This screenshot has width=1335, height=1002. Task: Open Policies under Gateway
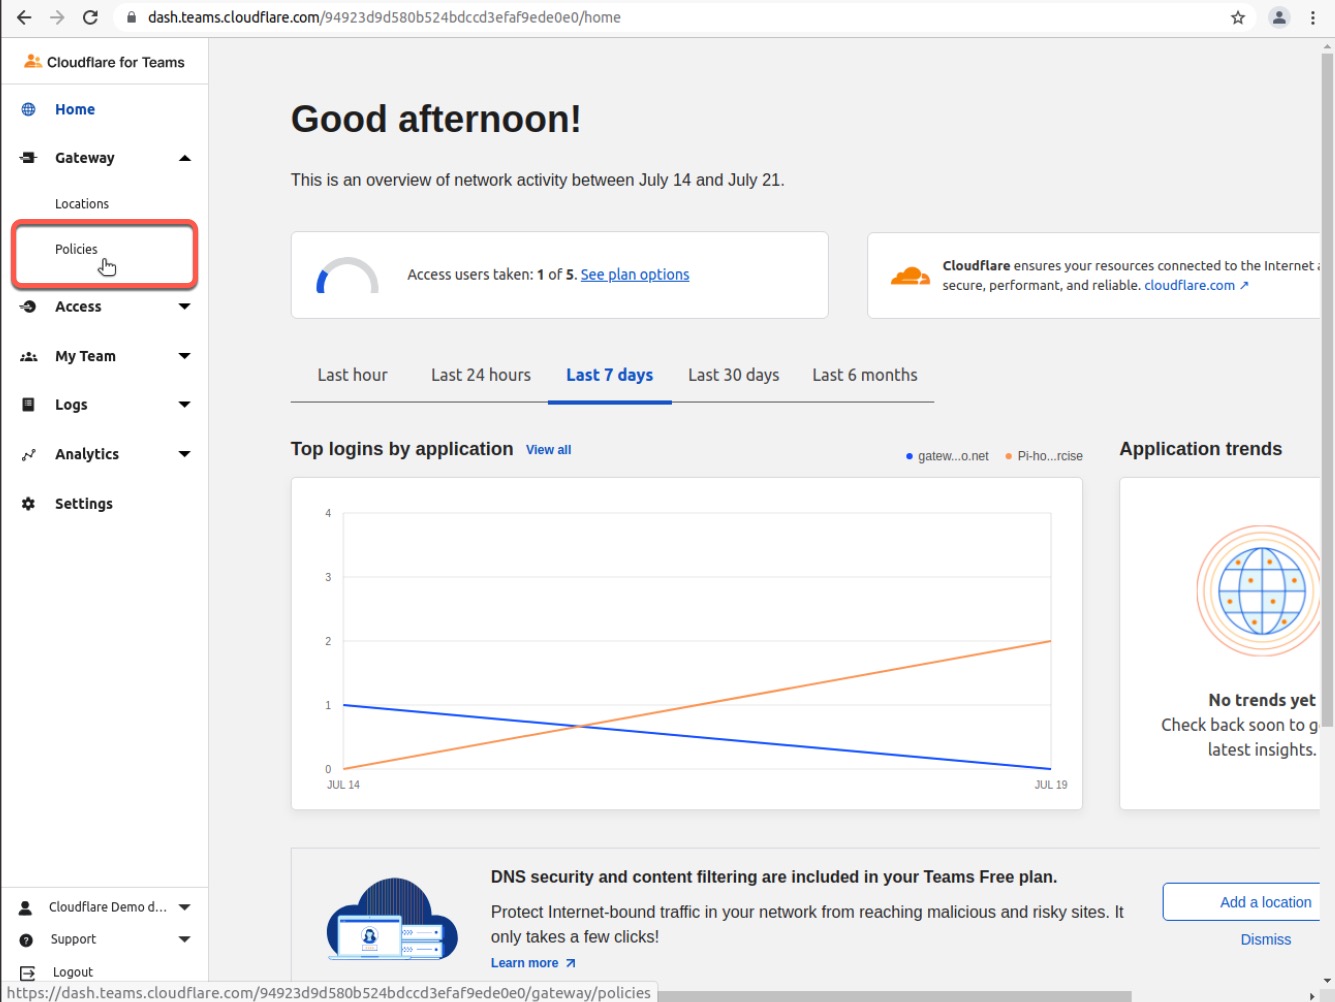click(76, 249)
